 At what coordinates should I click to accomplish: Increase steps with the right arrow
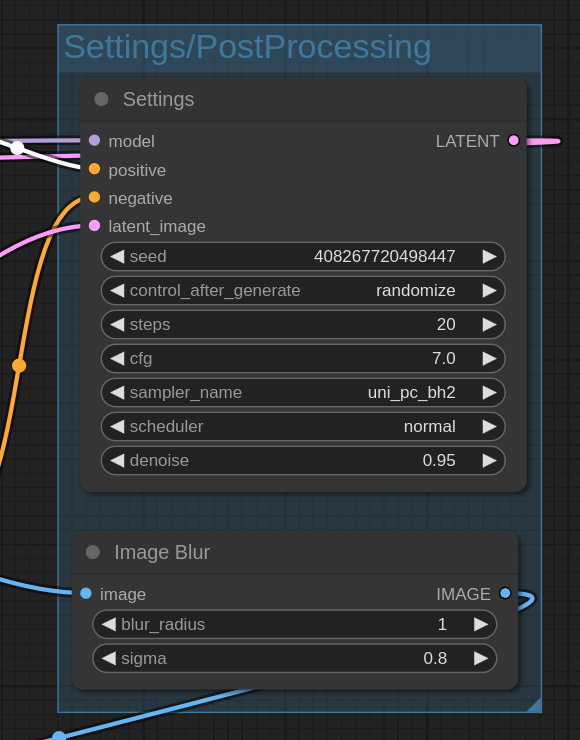click(x=489, y=325)
